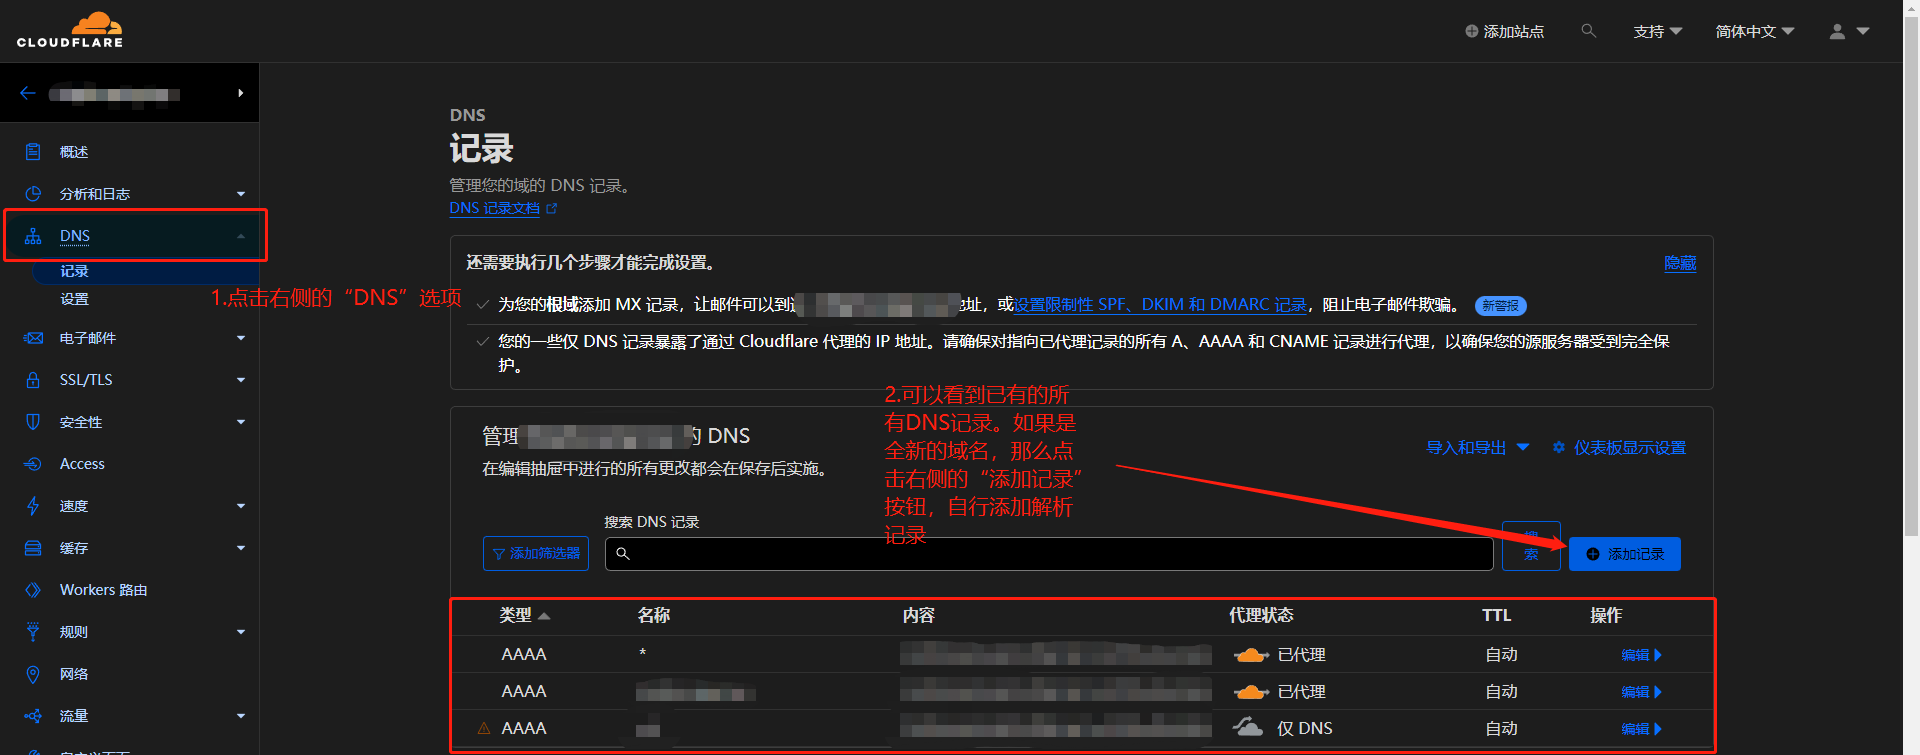The image size is (1920, 755).
Task: Open Workers 路由 sidebar item
Action: click(103, 590)
